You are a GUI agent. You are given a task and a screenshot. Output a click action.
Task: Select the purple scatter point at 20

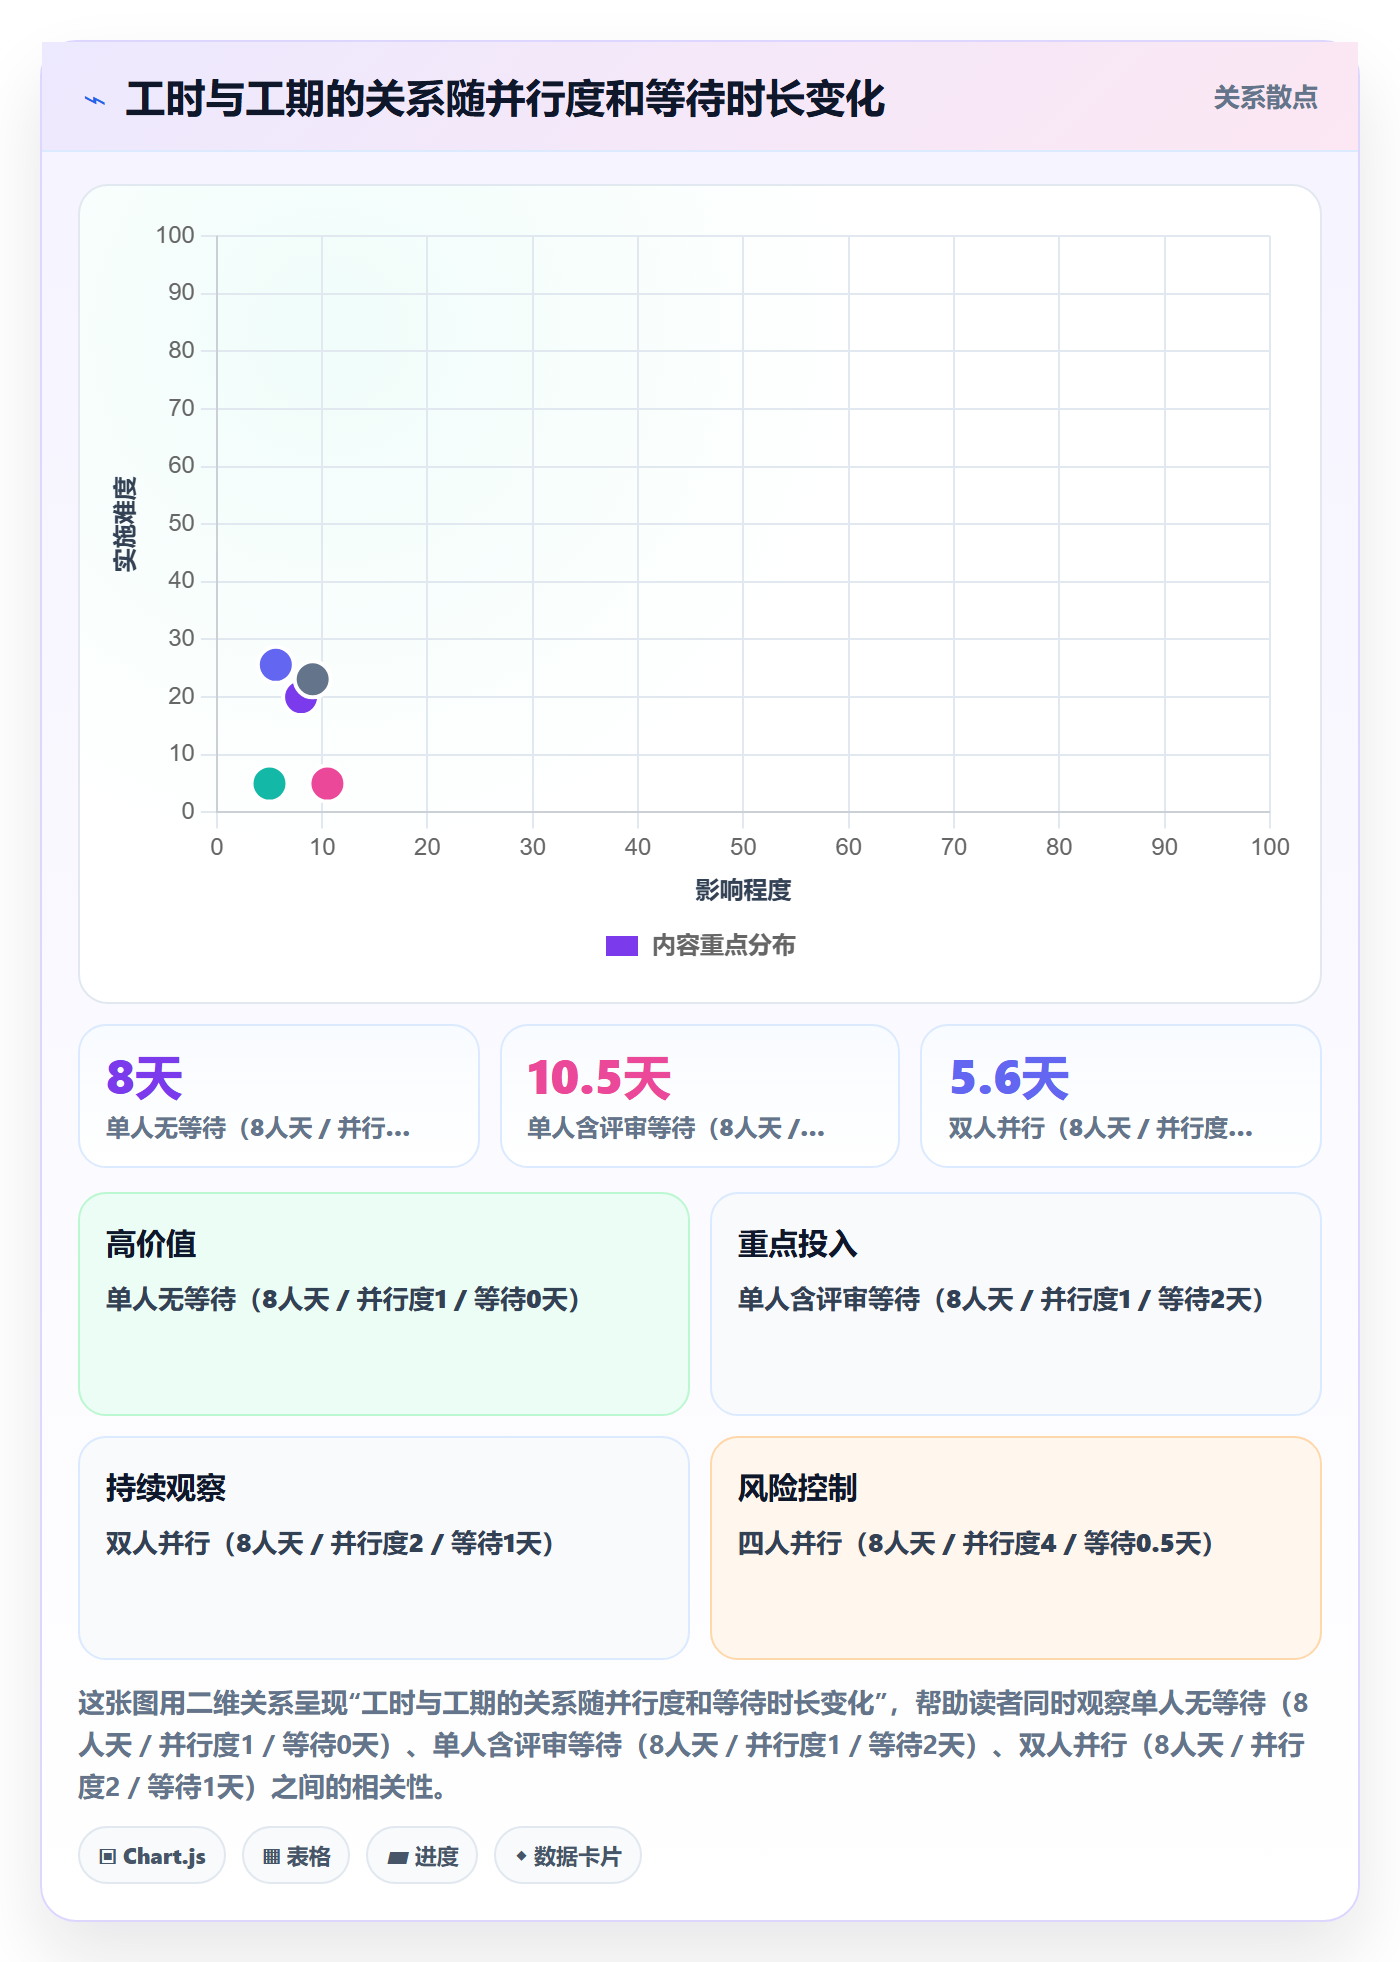click(299, 698)
